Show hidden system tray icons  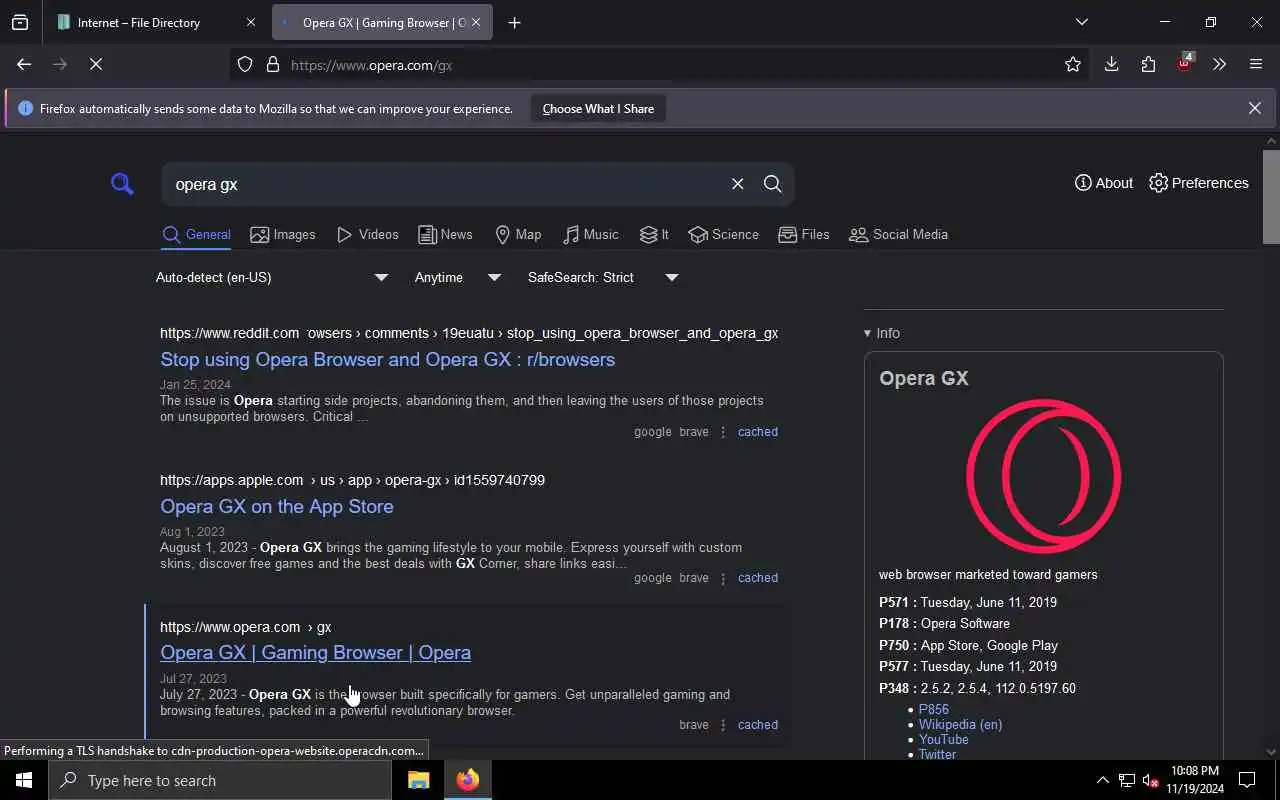coord(1102,780)
